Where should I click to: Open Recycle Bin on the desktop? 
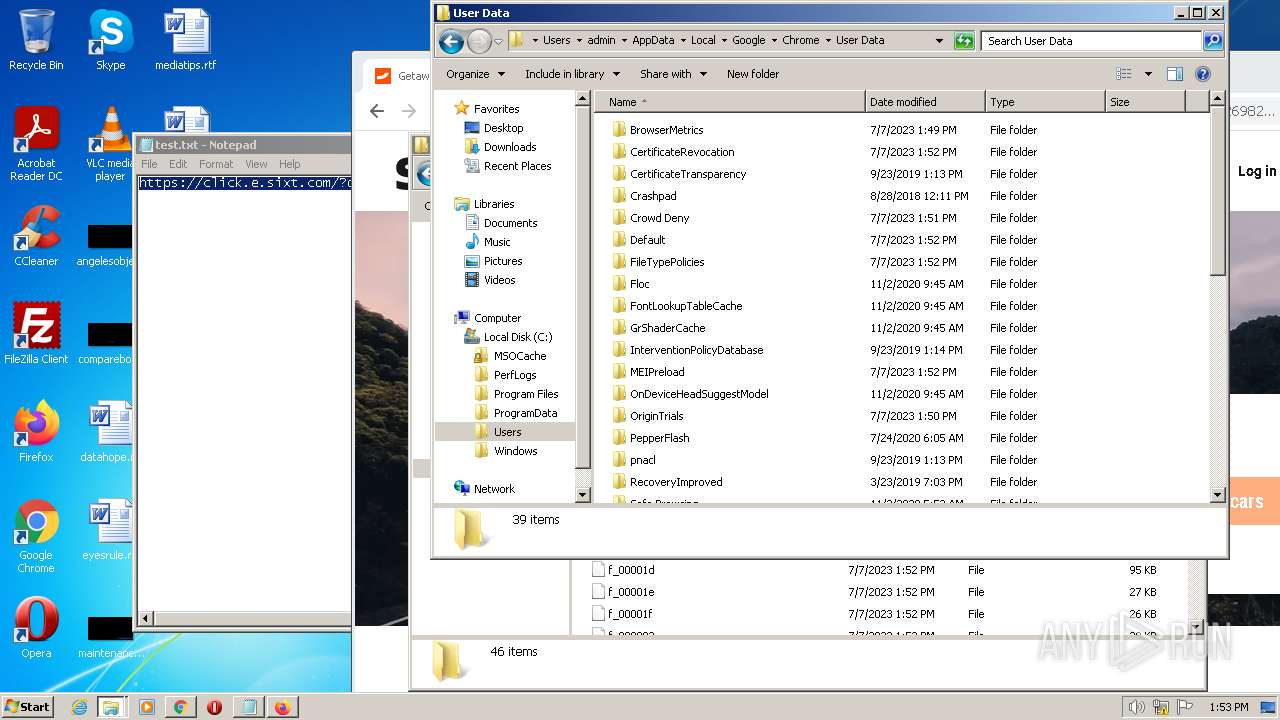[36, 40]
